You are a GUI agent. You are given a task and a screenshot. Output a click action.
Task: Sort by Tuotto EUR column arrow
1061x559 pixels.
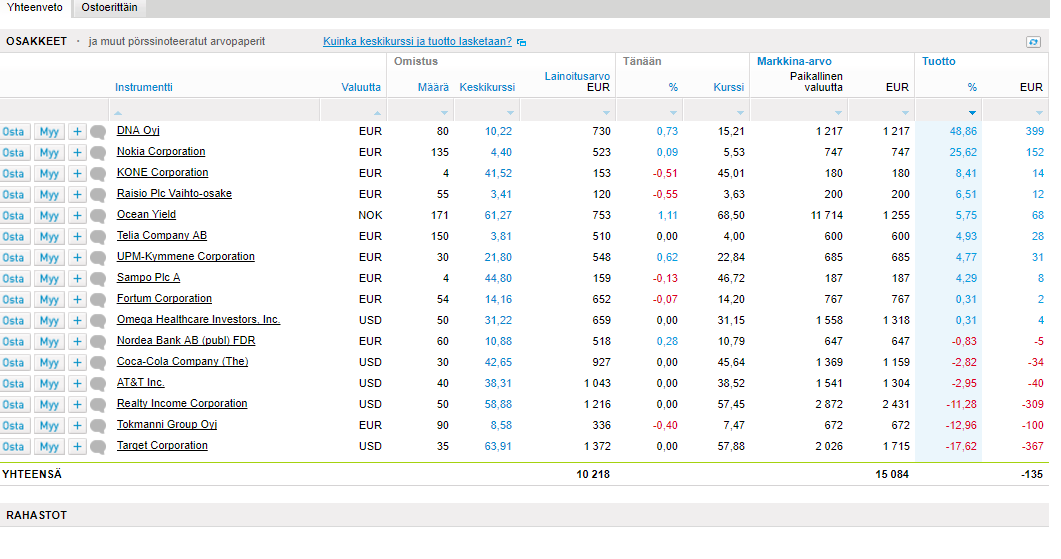tap(1039, 113)
